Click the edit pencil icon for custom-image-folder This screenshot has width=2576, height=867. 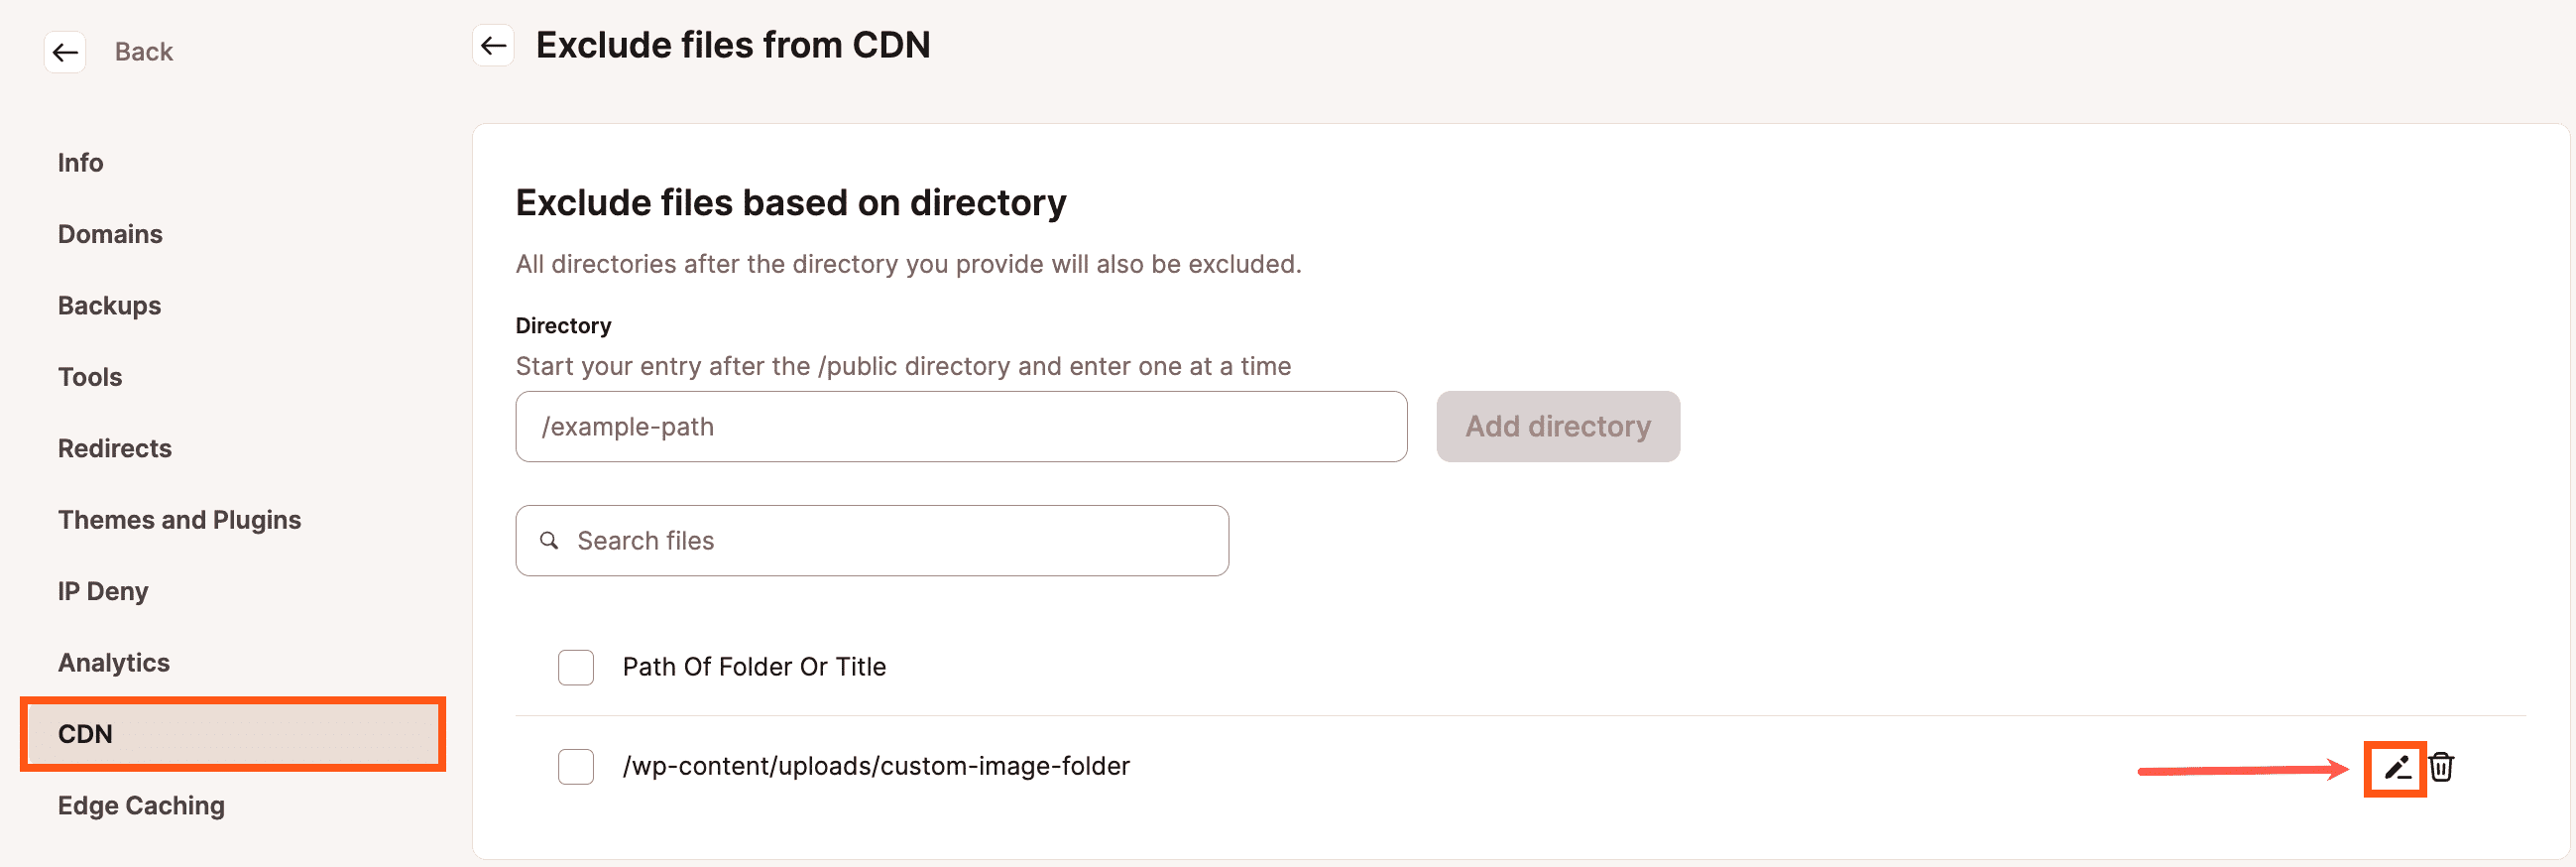[2395, 767]
